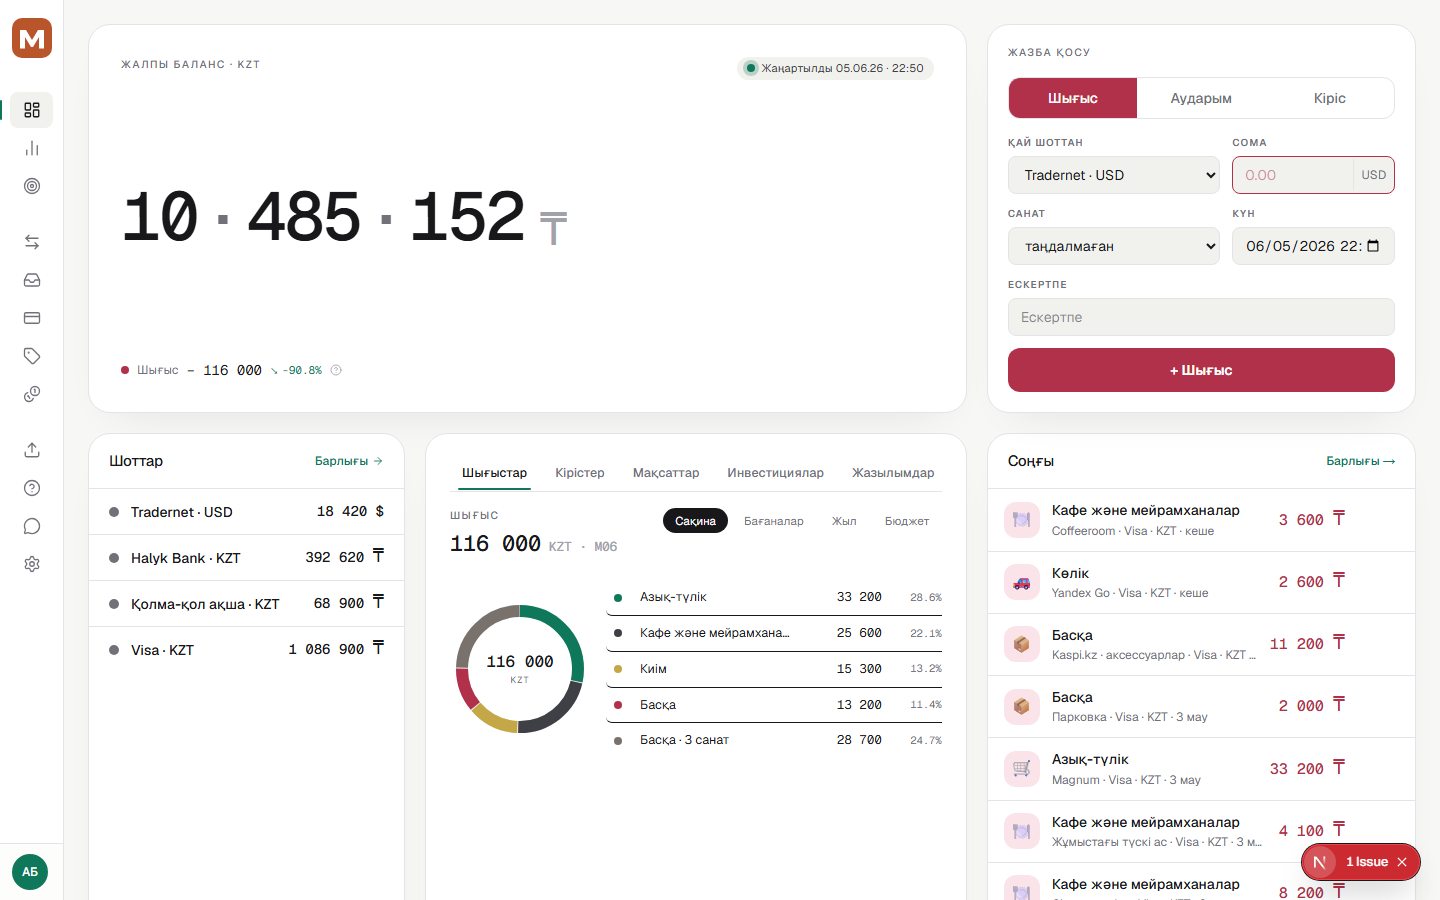Click the calendar icon in the date field
This screenshot has width=1440, height=900.
[x=1373, y=246]
